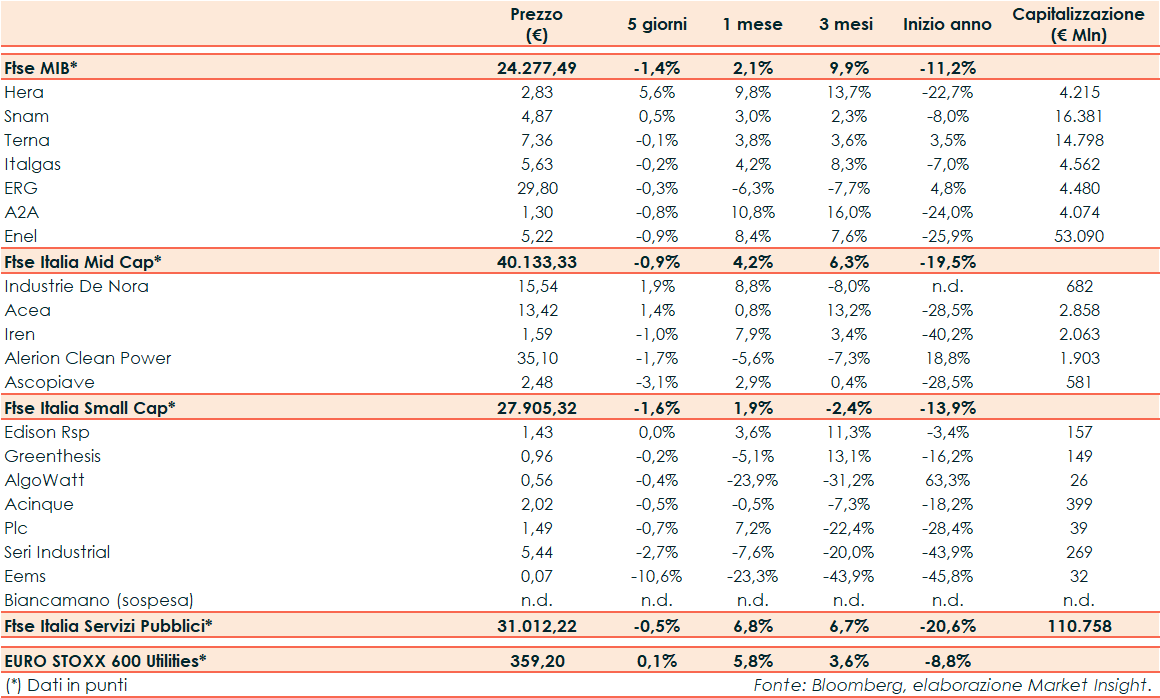Click the Prezzo (€) column header
Viewport: 1160px width, 698px height.
click(x=537, y=25)
